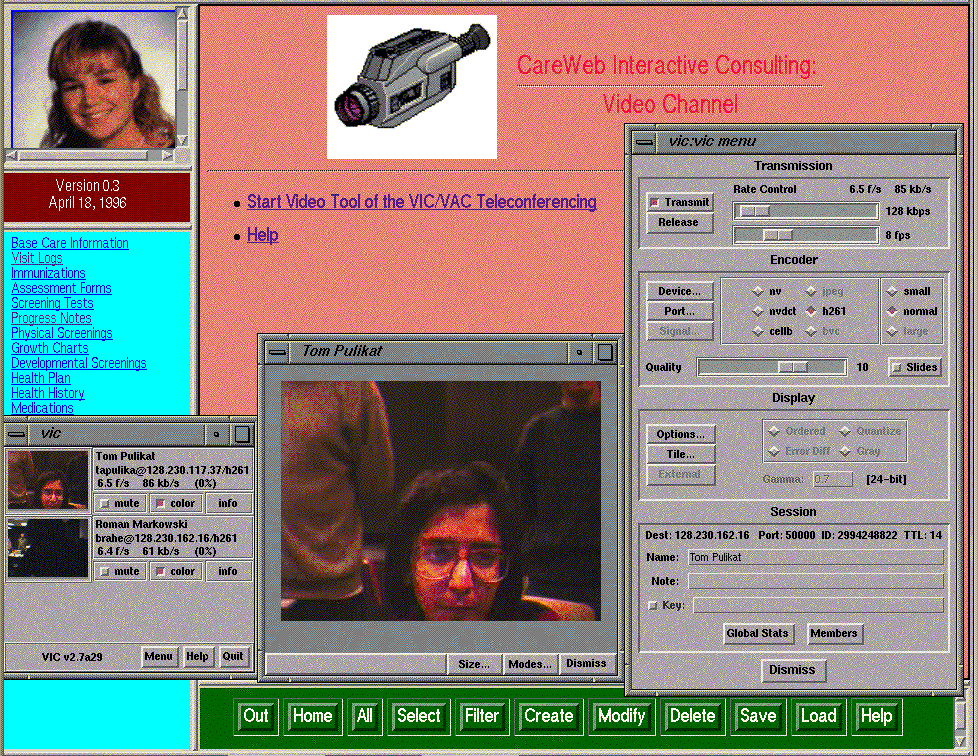Click the bandwidth rate control slider
The image size is (978, 756).
click(806, 211)
